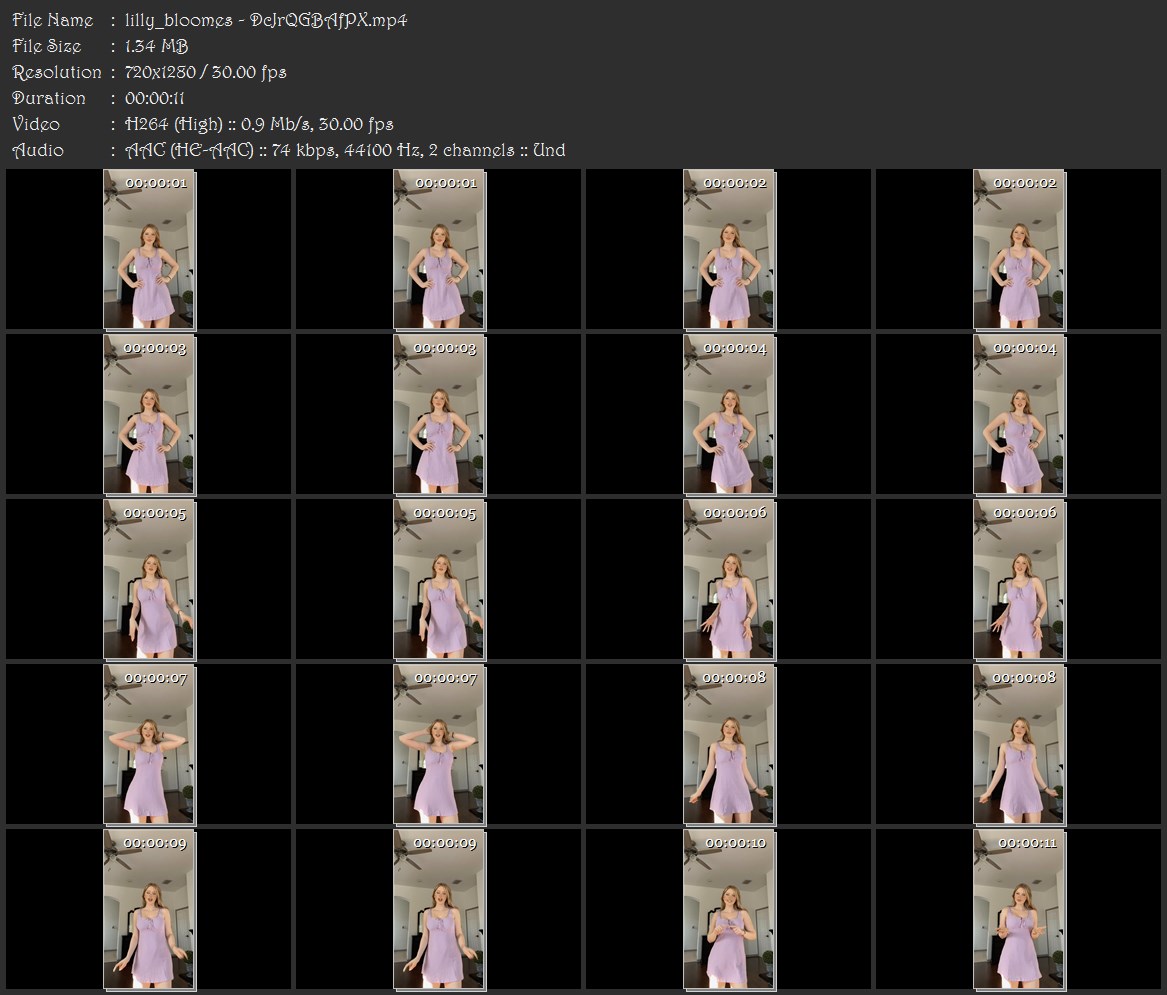Pick the first thumbnail stamped 00:00:06
The width and height of the screenshot is (1167, 995).
click(x=729, y=580)
